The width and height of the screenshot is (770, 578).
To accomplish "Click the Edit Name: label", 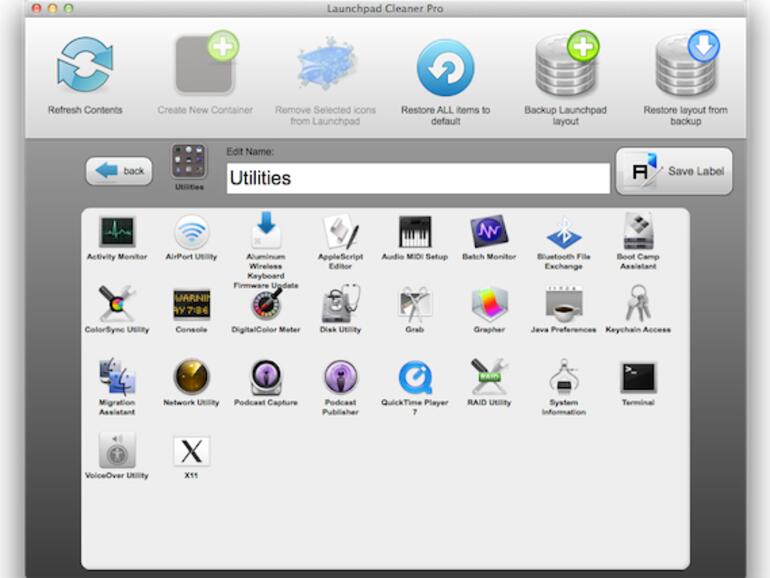I will coord(250,152).
